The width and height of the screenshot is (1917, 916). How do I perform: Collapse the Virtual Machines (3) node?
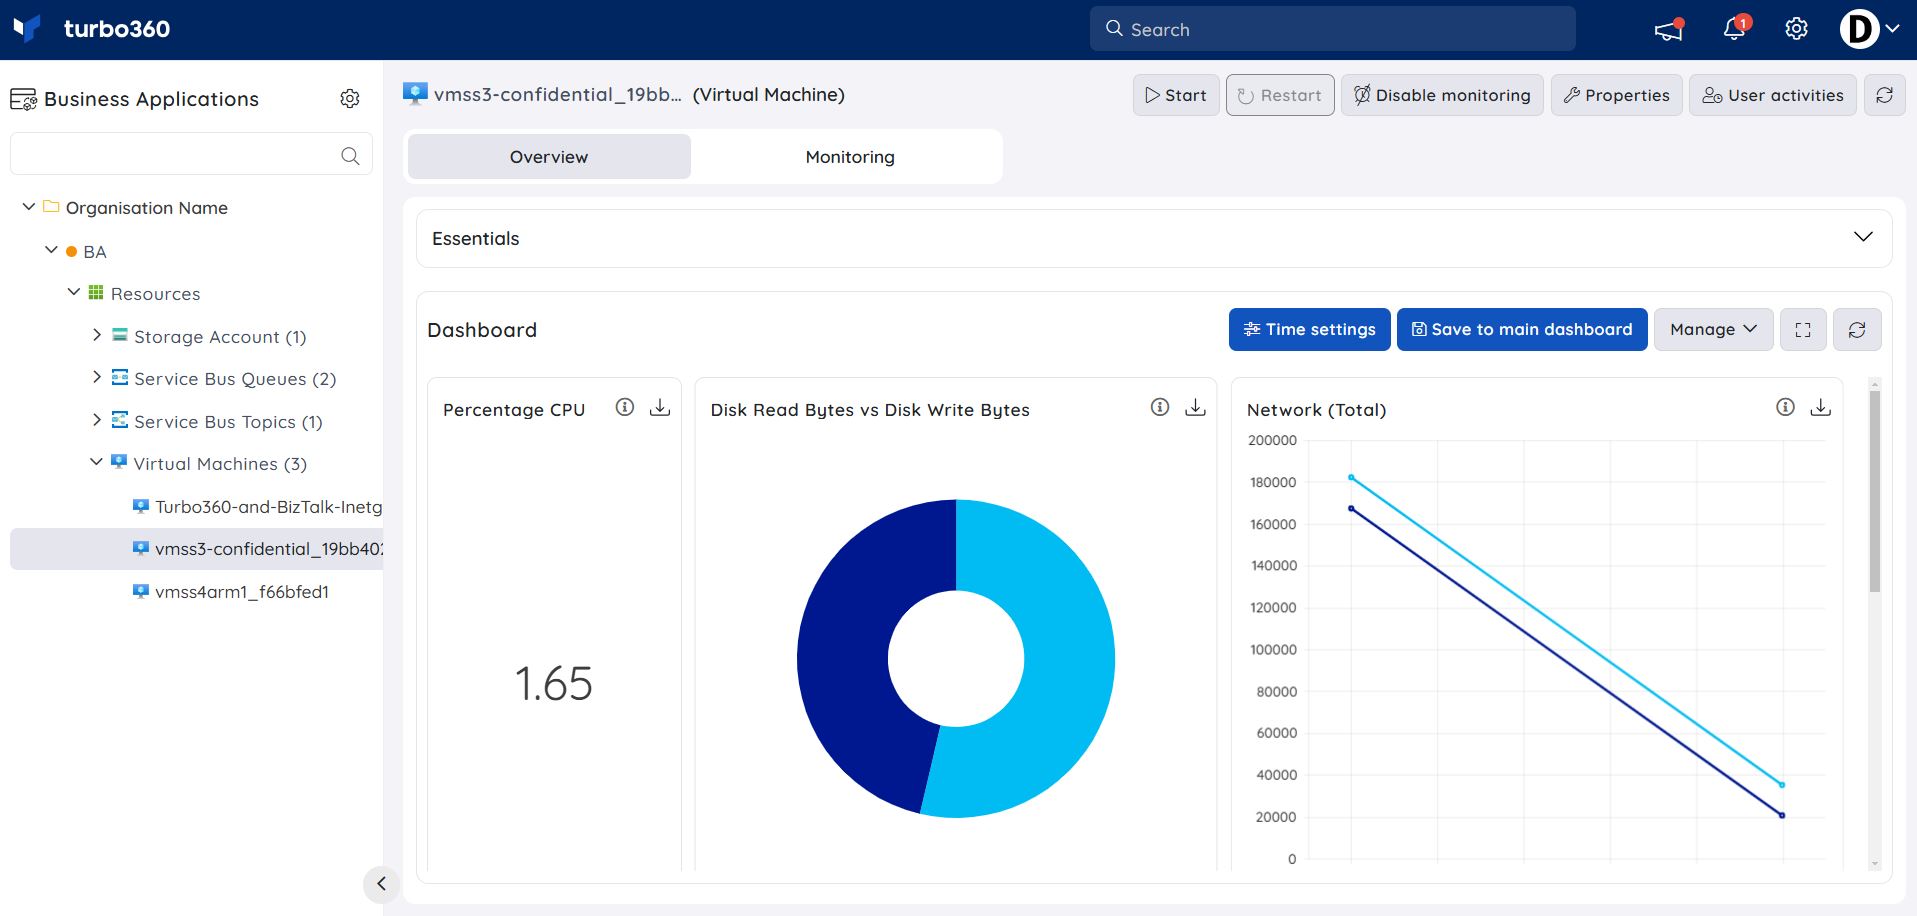pos(96,462)
